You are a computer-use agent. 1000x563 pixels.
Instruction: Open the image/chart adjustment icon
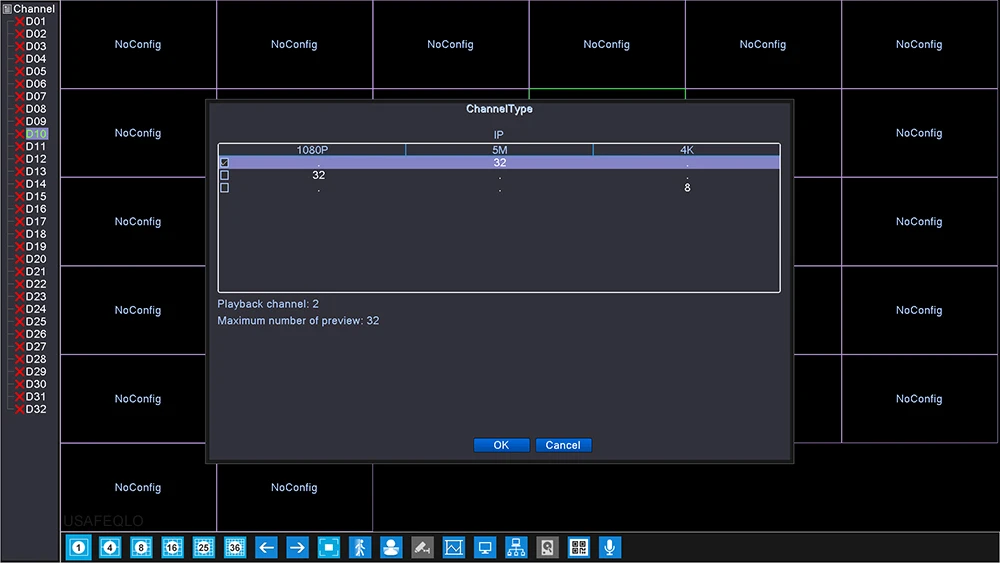click(x=453, y=547)
